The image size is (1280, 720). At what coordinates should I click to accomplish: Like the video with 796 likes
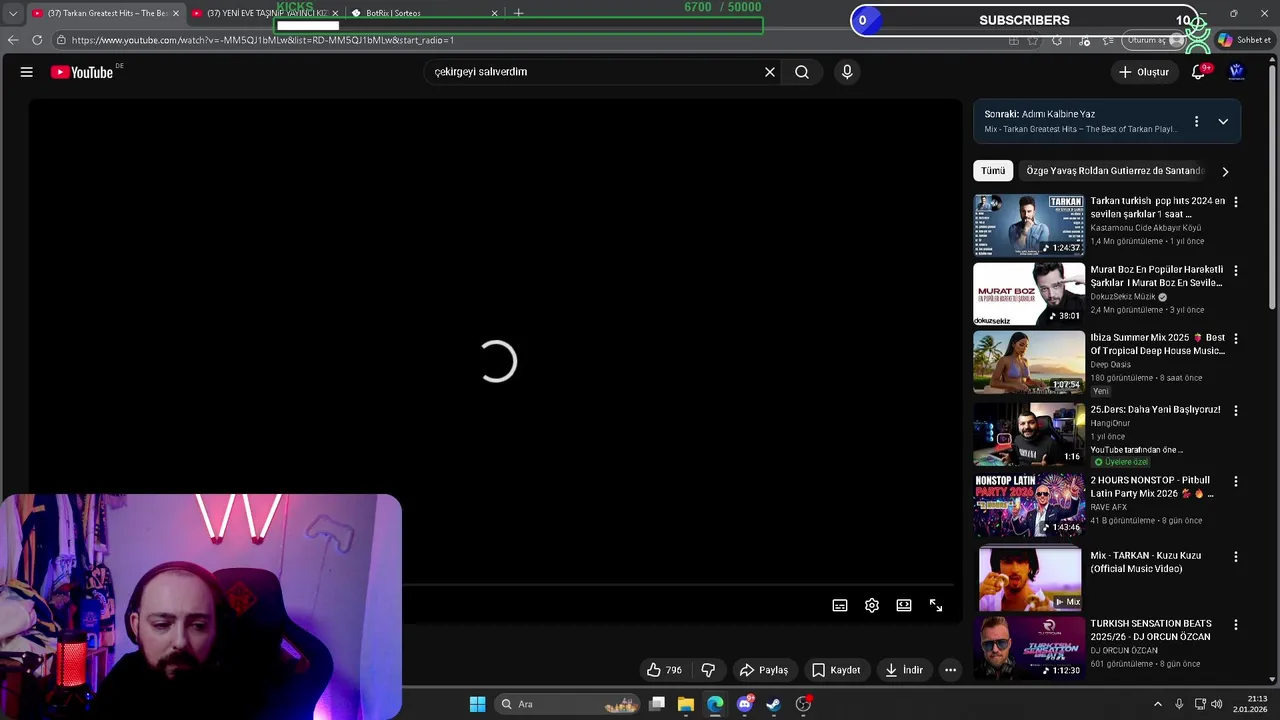[x=664, y=670]
